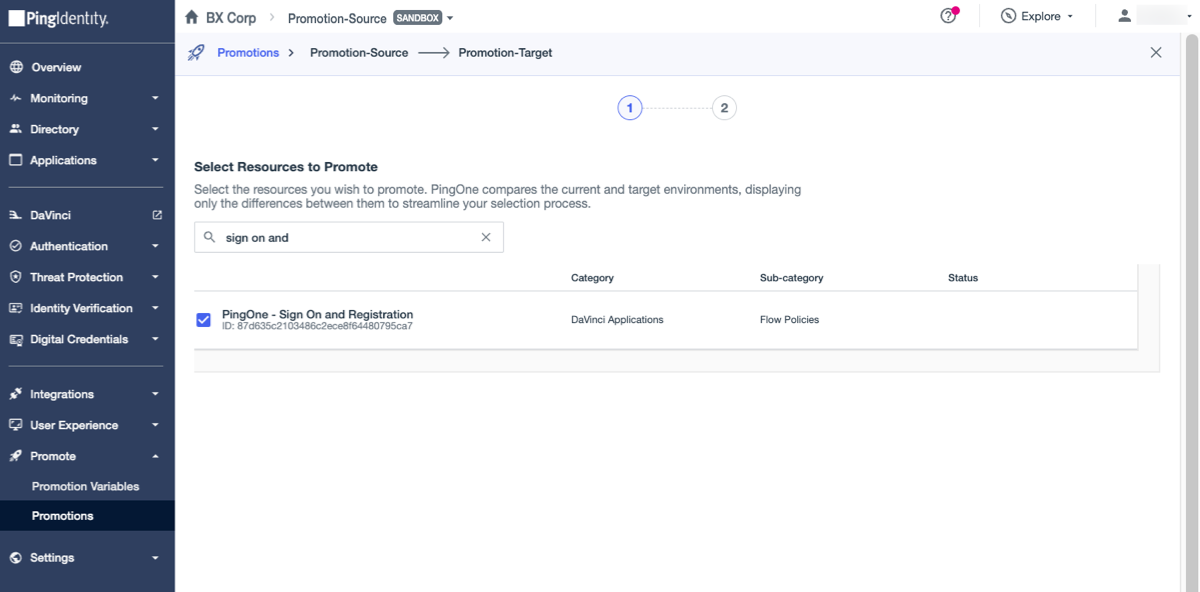Open the Settings sidebar label

coord(52,558)
